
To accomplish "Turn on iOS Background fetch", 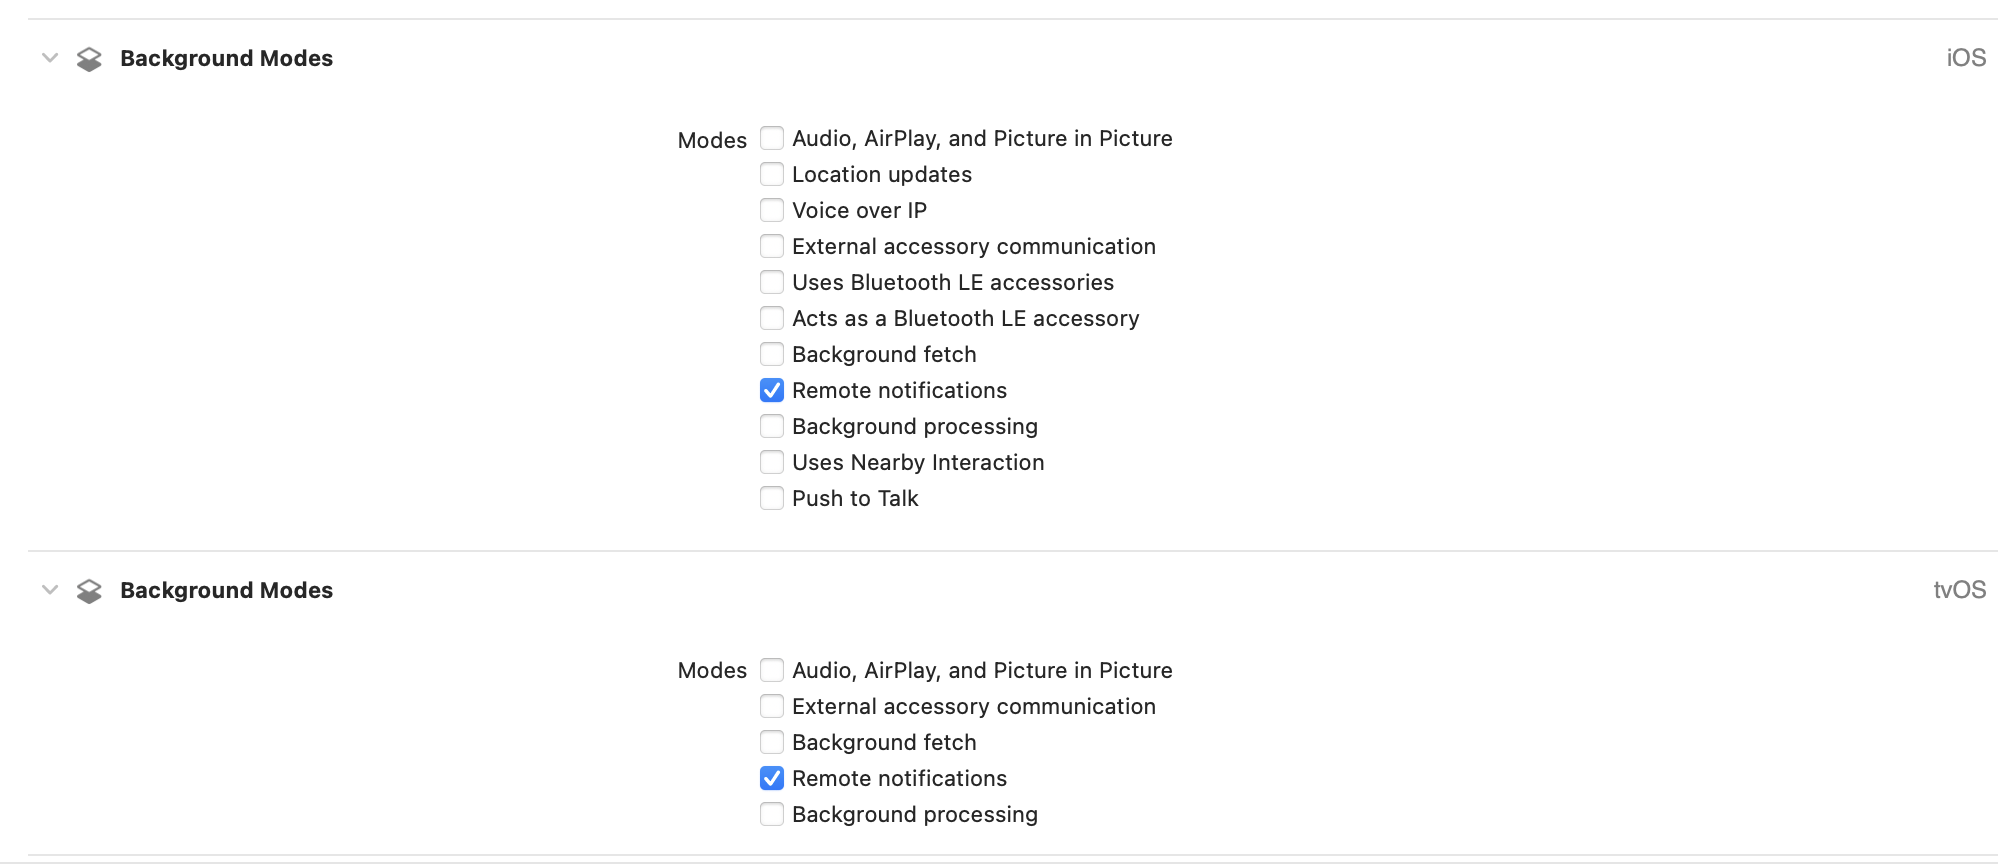I will click(772, 354).
